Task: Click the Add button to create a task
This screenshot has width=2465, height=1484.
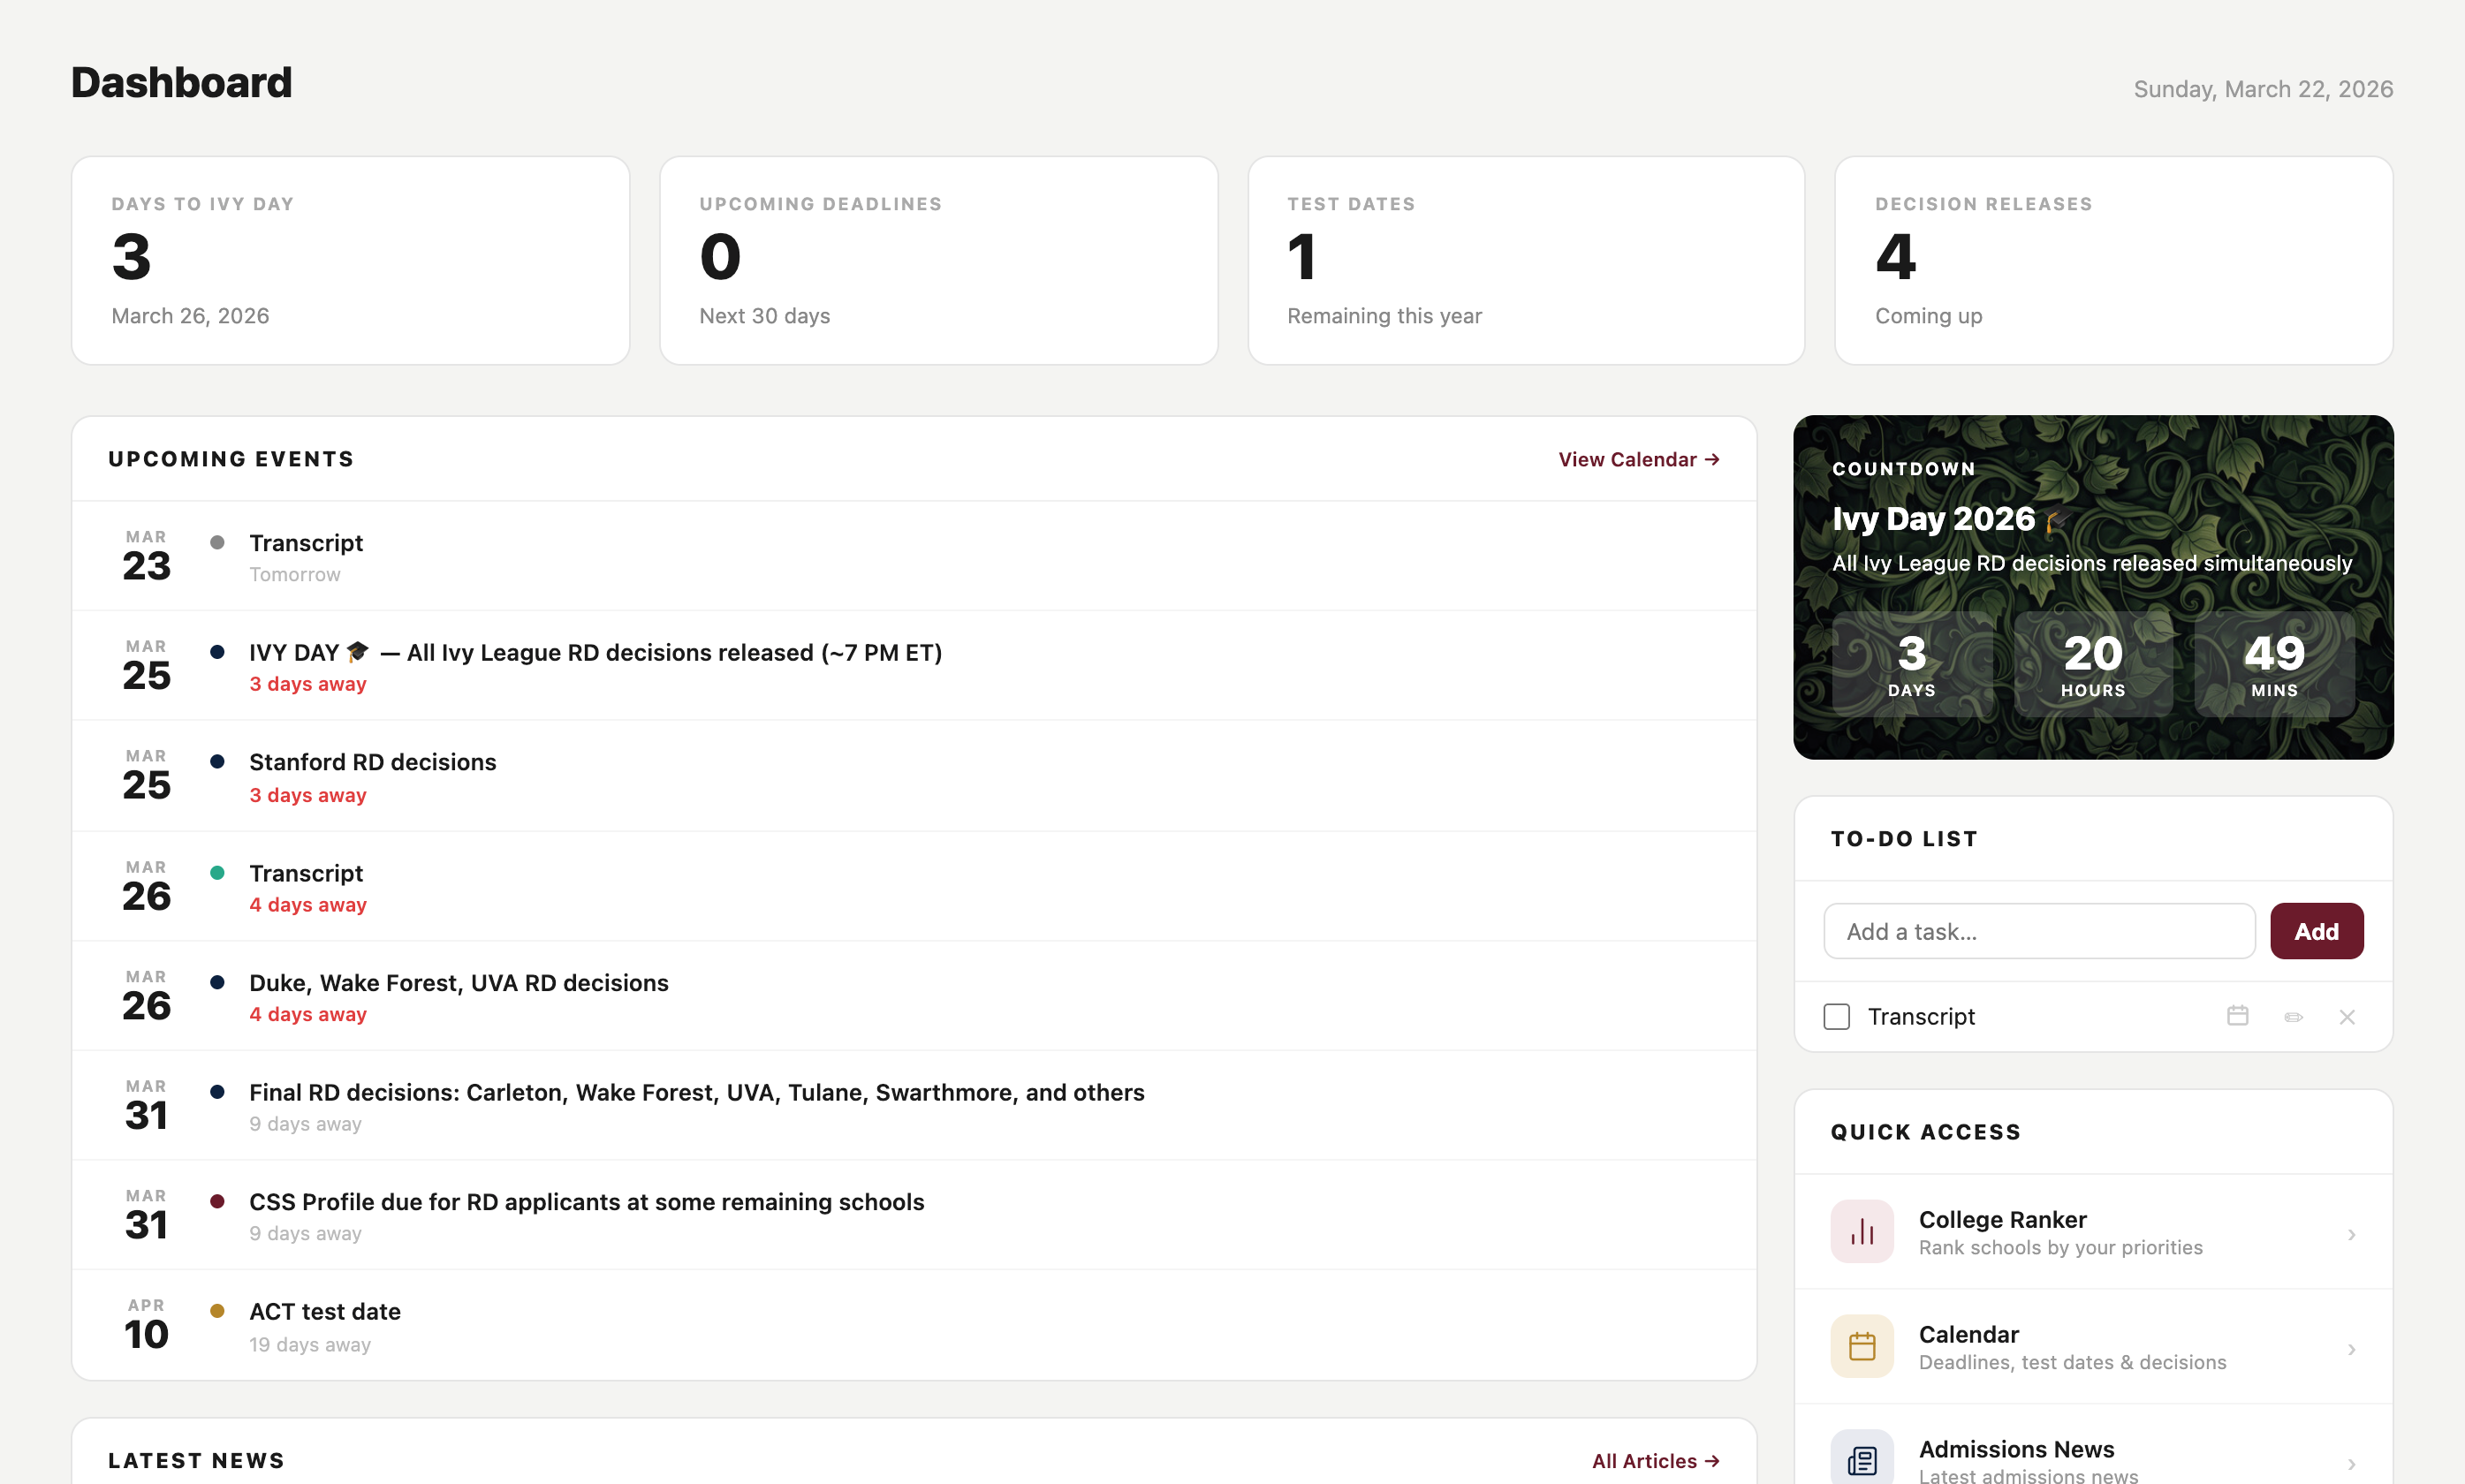Action: (2316, 931)
